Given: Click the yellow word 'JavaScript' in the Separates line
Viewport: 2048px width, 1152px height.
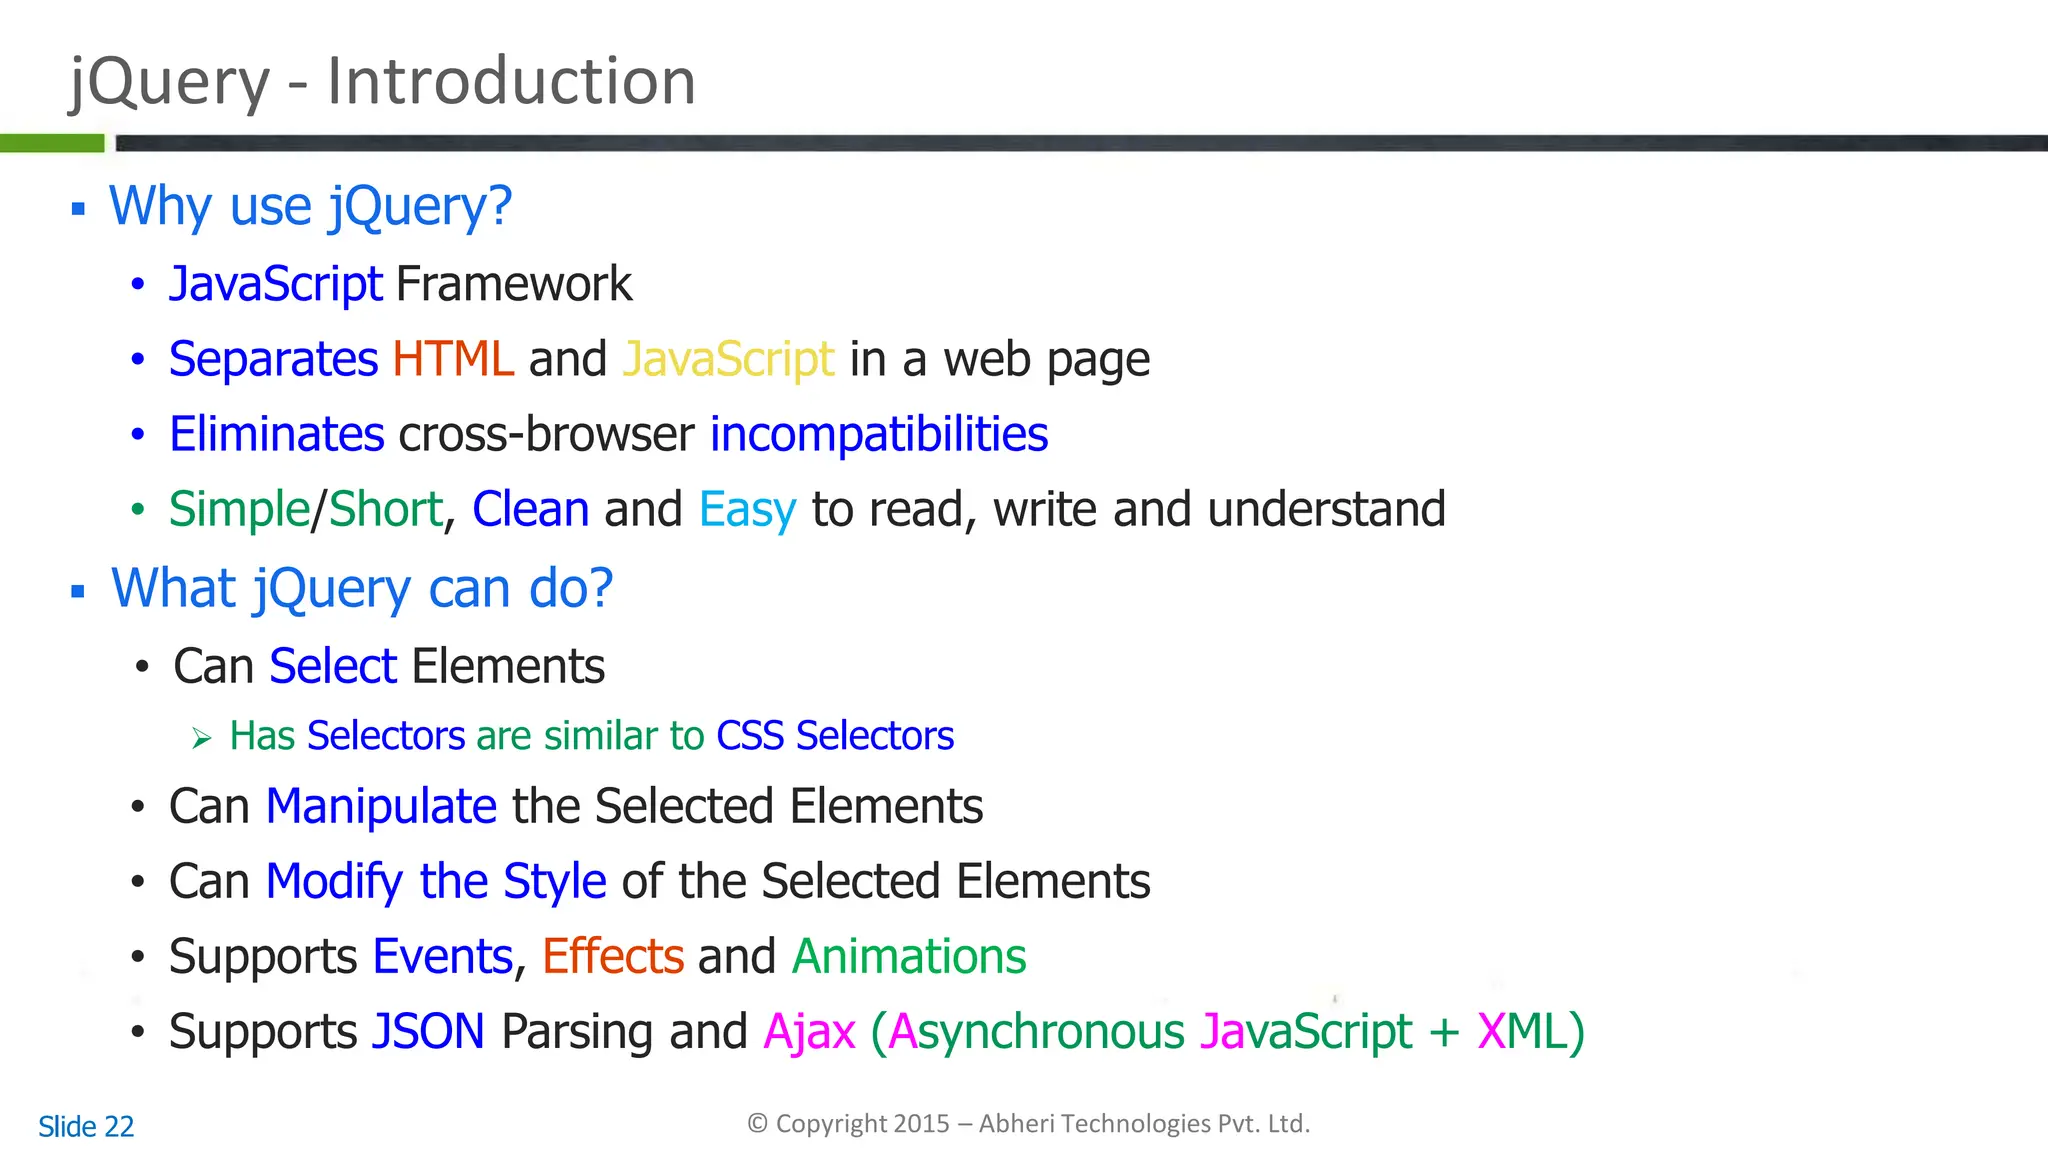Looking at the screenshot, I should (728, 360).
